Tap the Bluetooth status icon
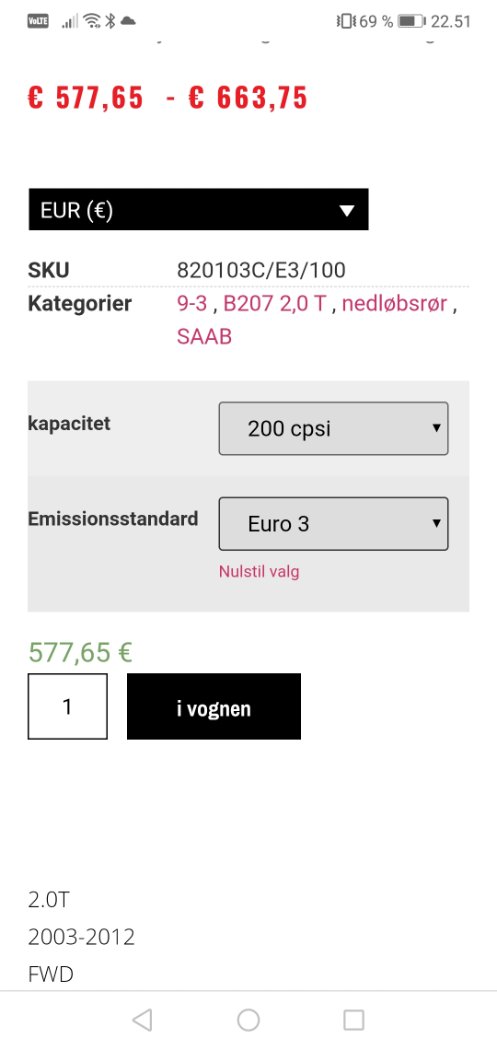 (111, 21)
